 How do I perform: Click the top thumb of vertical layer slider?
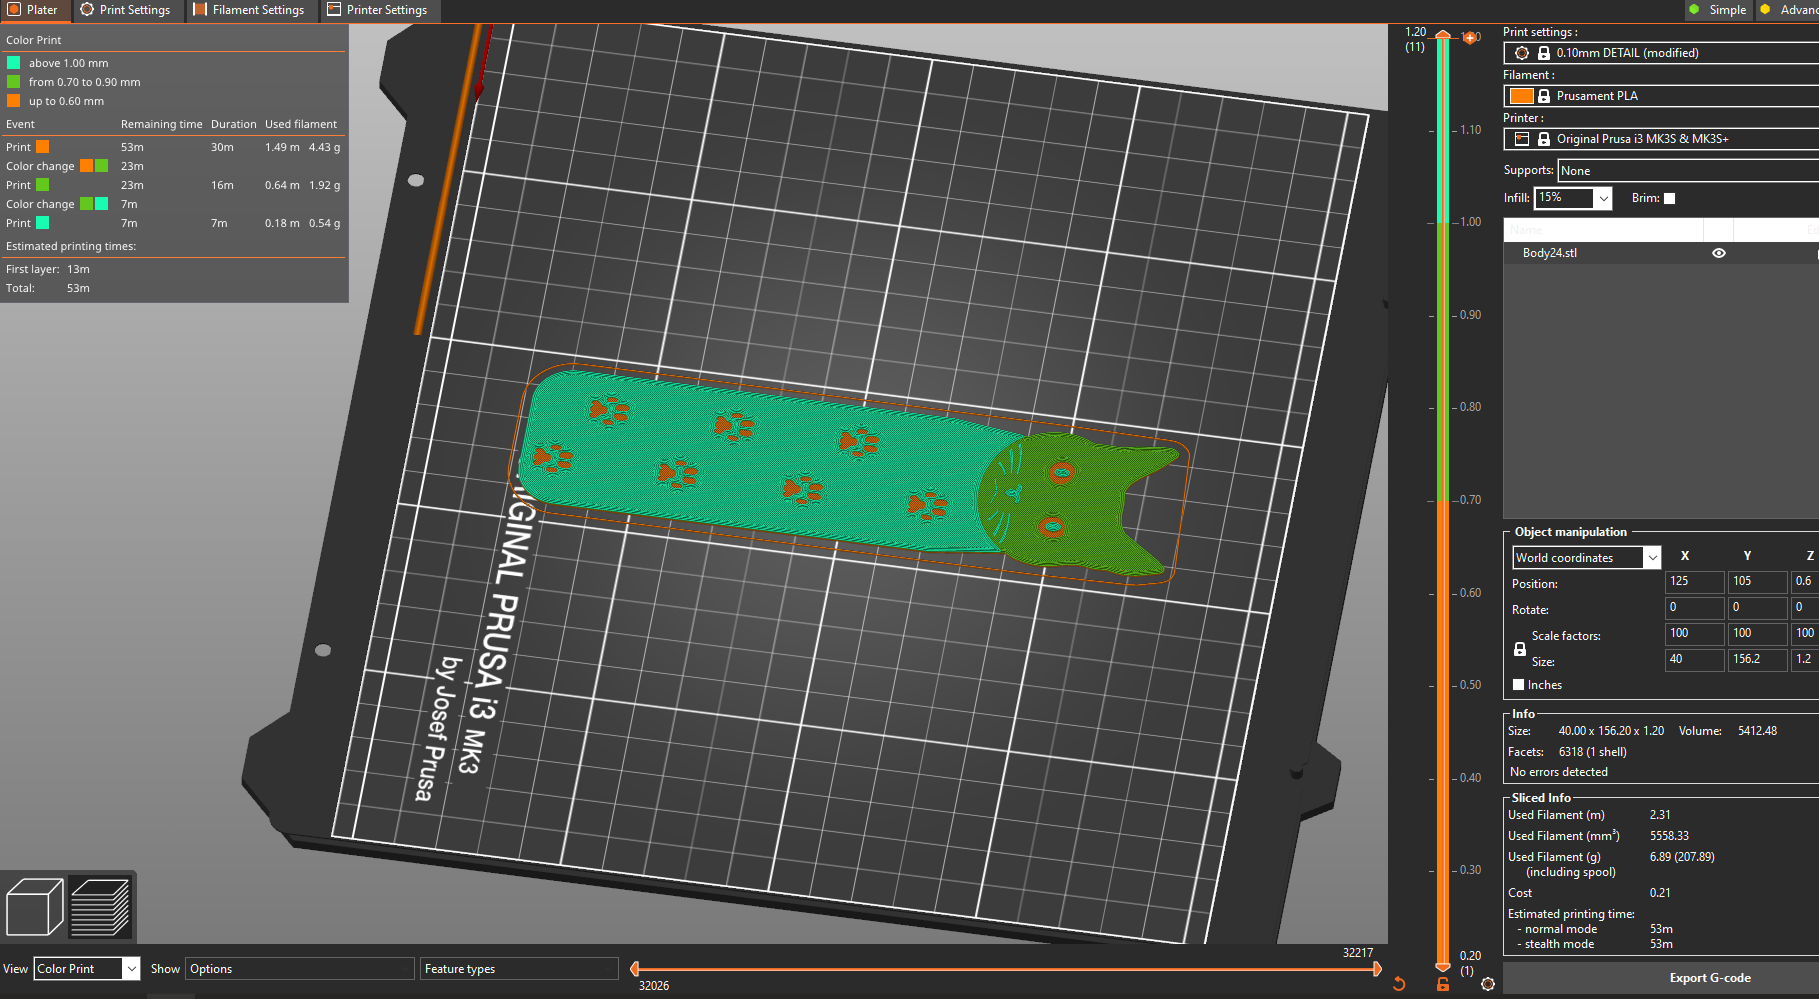[x=1443, y=36]
